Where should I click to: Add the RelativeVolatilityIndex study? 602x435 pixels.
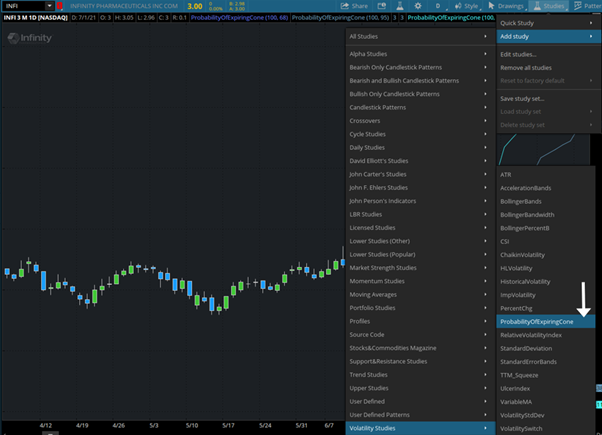click(546, 335)
